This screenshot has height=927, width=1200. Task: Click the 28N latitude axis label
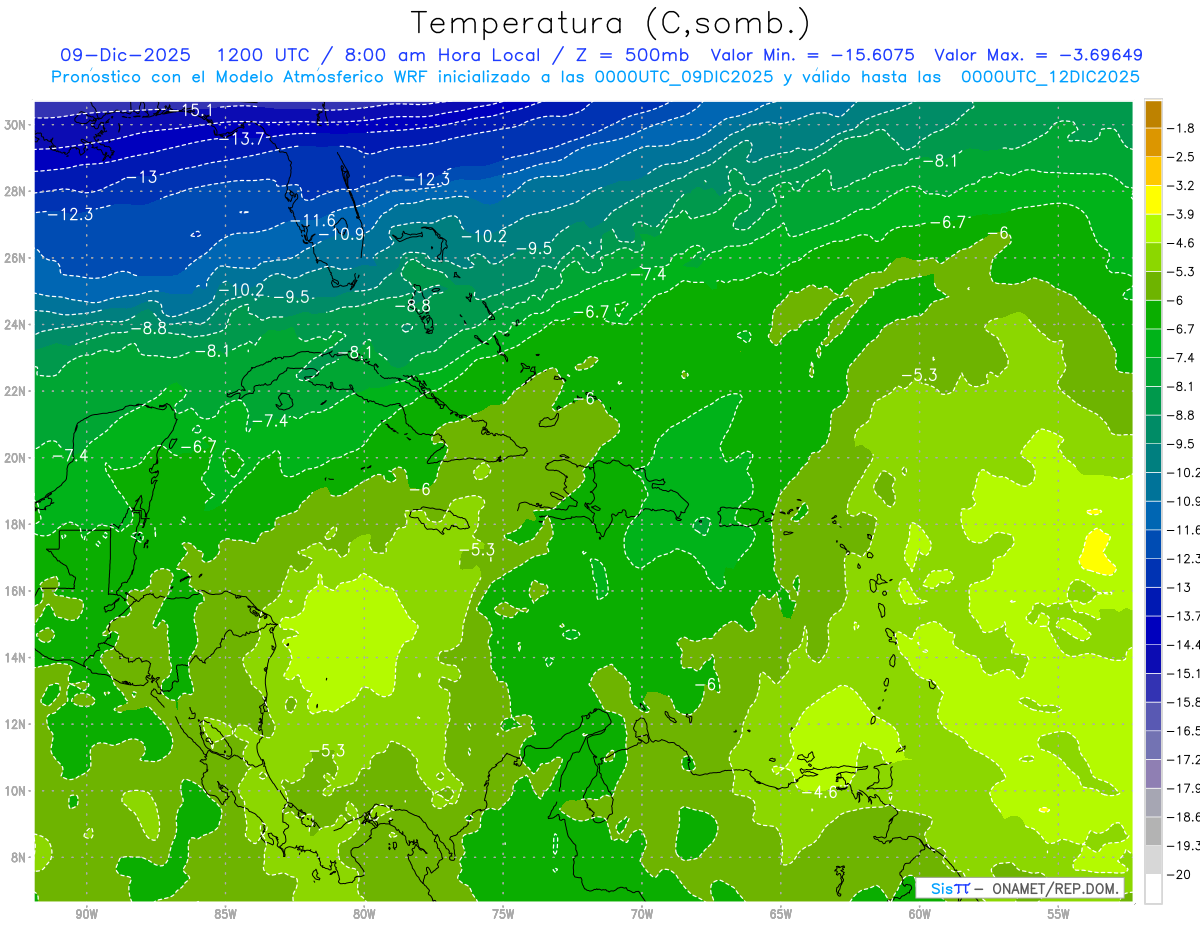[17, 191]
